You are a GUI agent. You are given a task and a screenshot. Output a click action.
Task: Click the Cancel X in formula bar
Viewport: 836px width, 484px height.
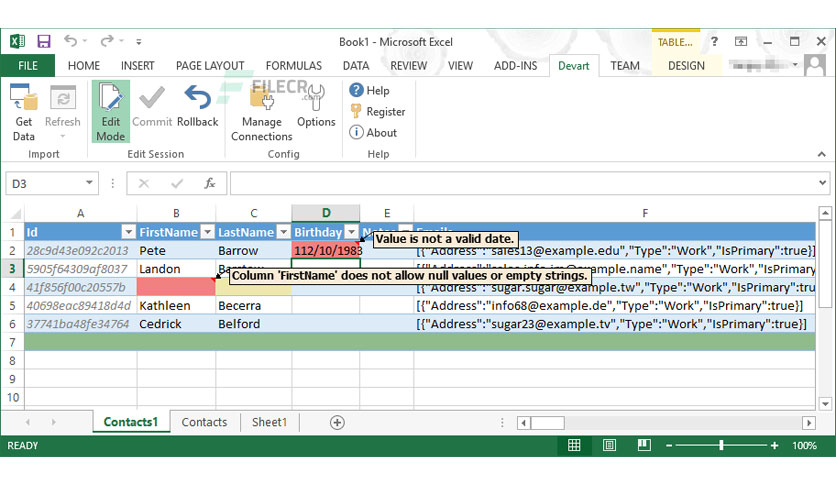pyautogui.click(x=143, y=183)
